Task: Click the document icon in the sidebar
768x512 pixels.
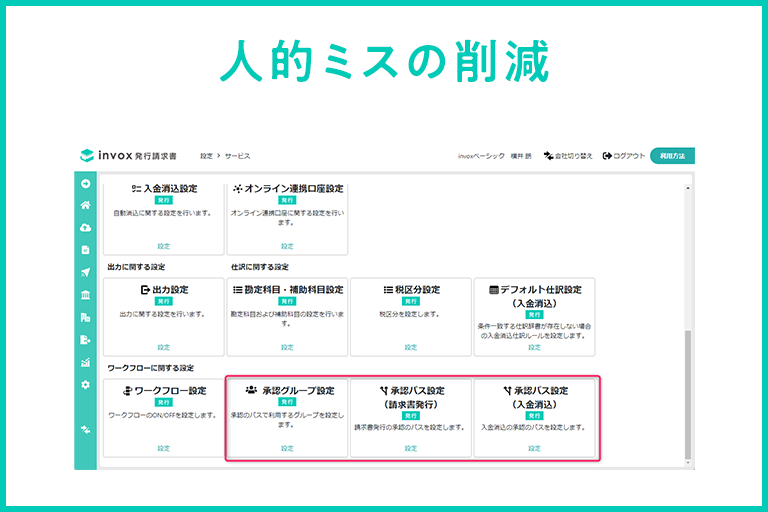Action: [86, 250]
